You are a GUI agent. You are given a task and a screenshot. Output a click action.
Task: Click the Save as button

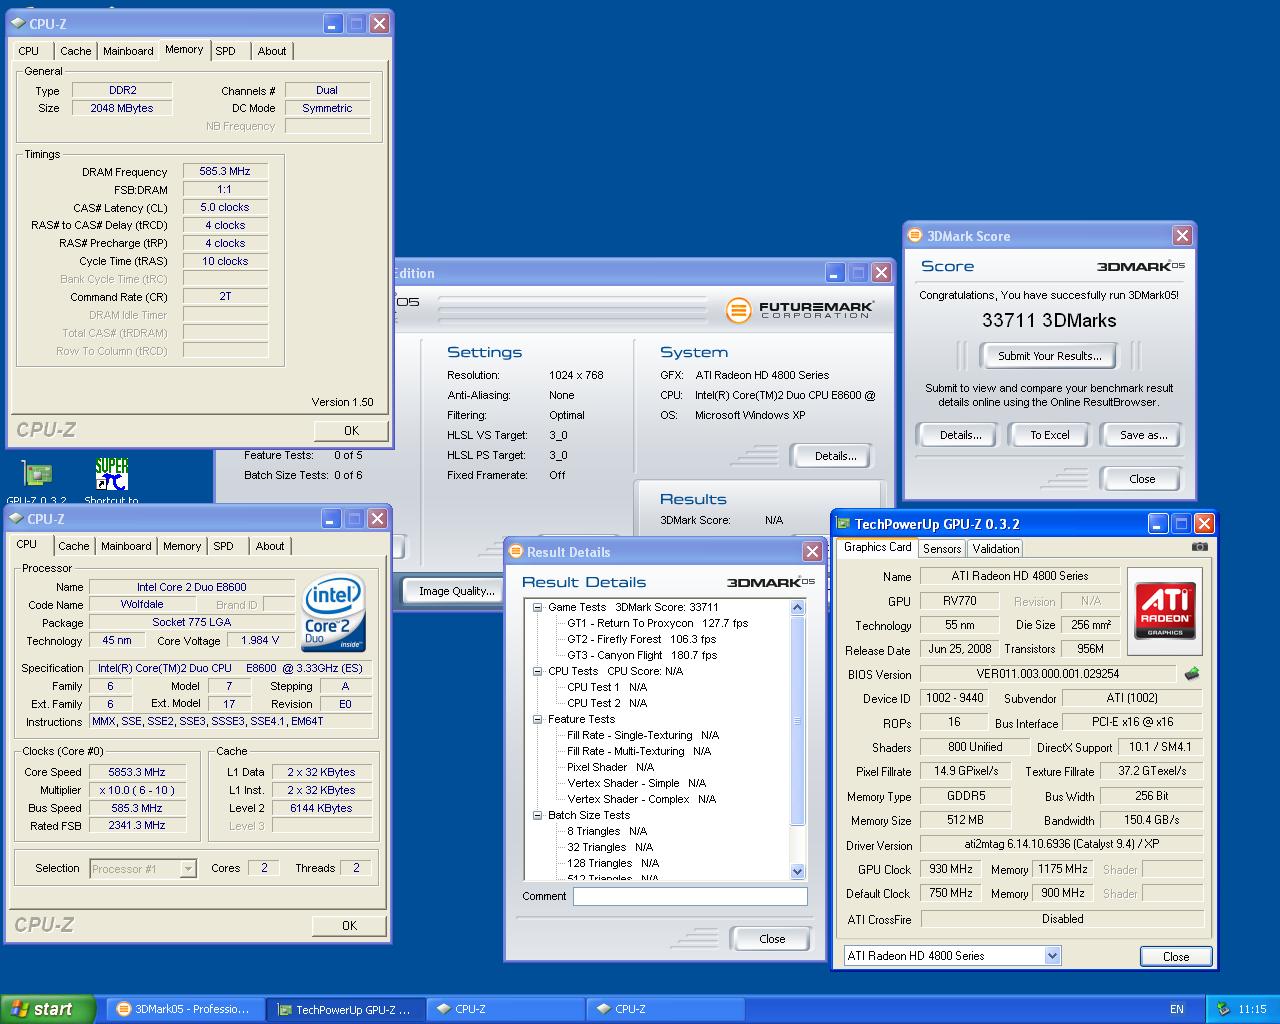pos(1142,435)
